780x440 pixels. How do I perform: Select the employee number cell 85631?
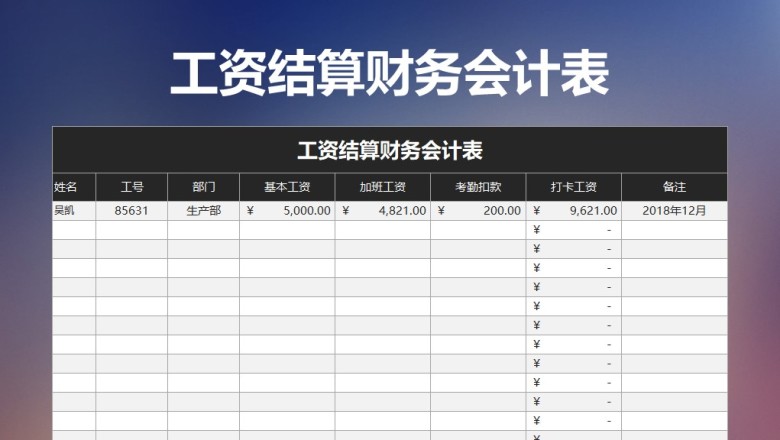click(132, 211)
